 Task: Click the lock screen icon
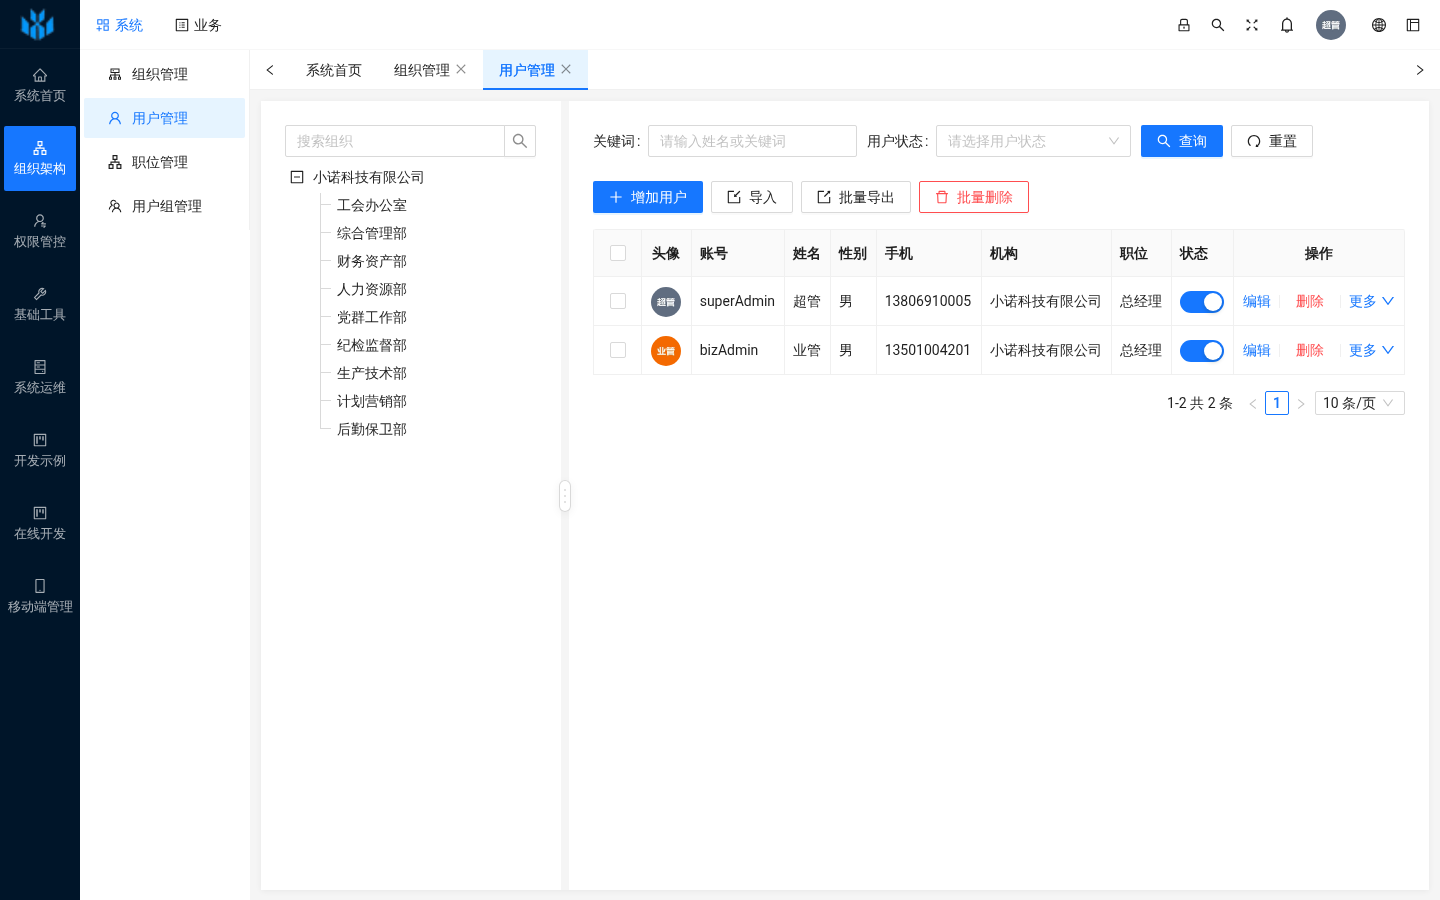coord(1184,25)
